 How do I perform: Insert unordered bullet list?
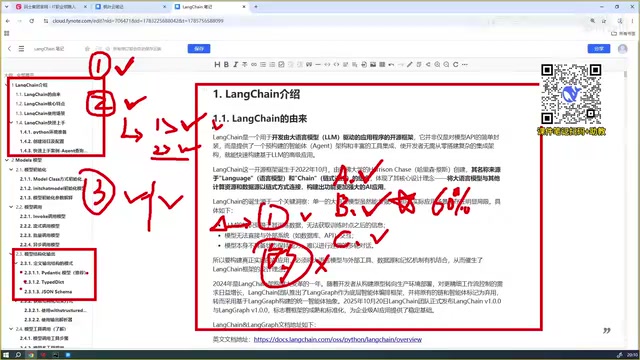263,64
